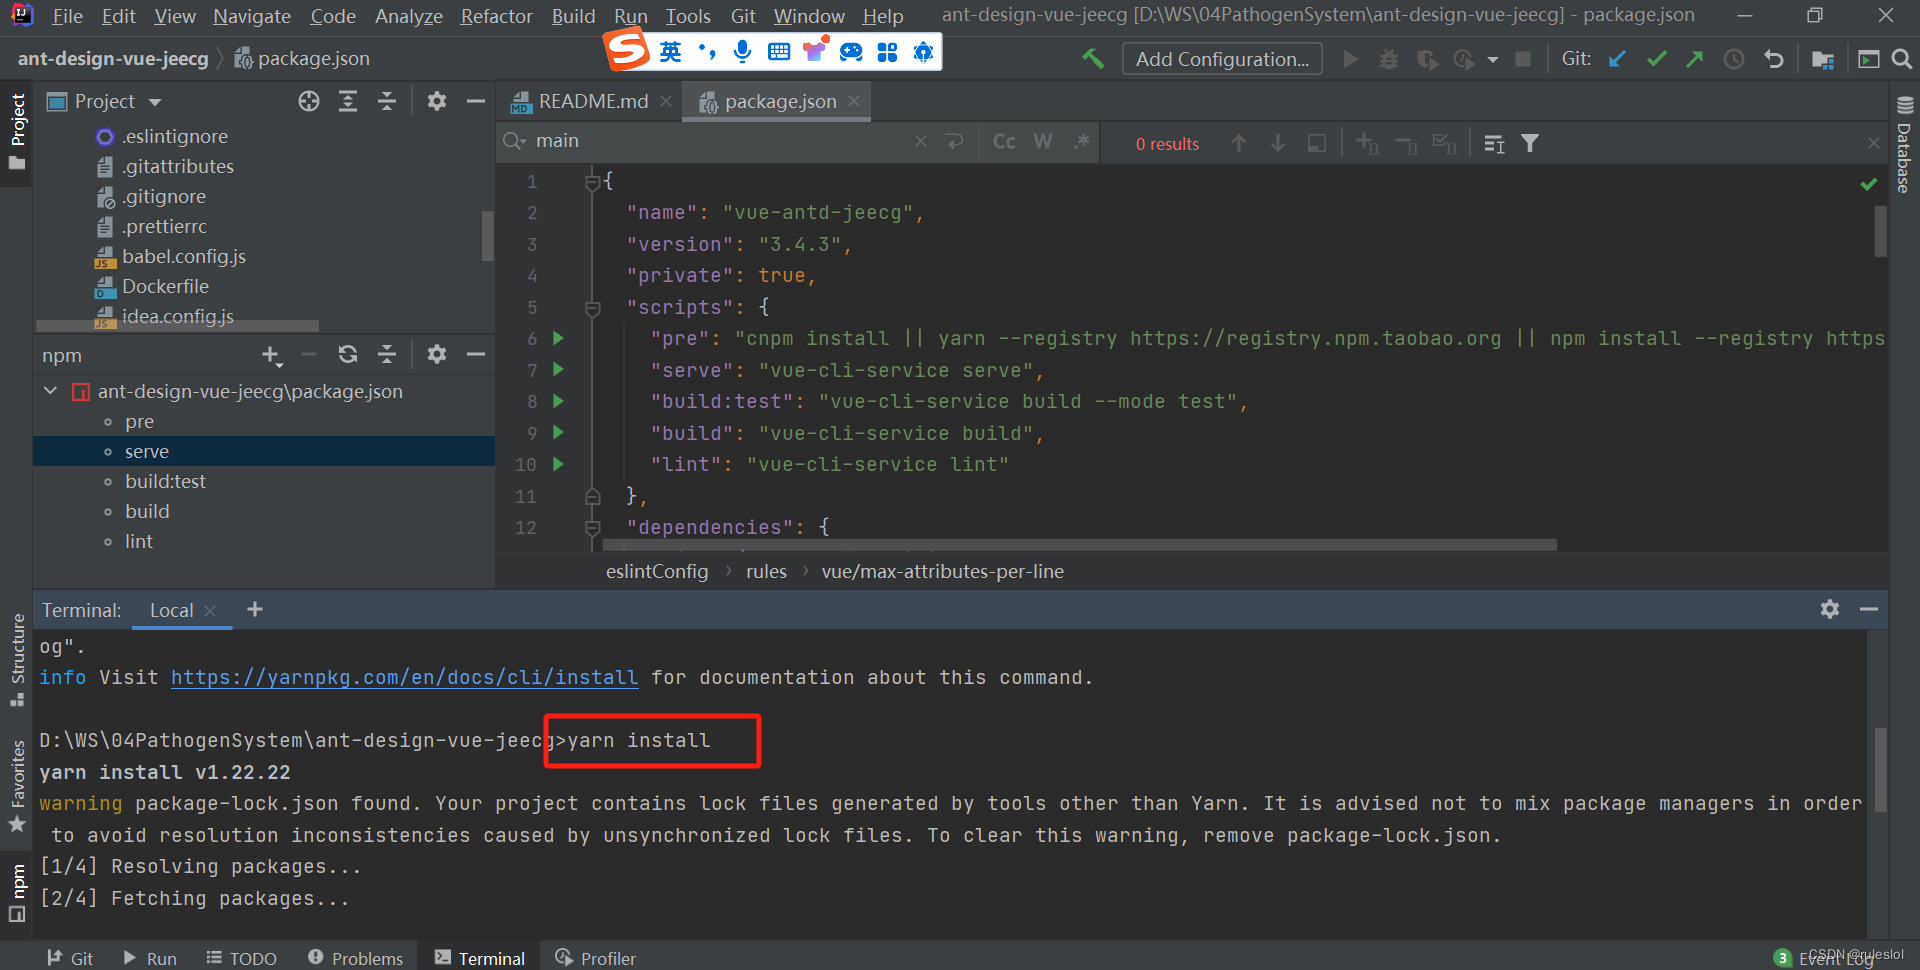1920x970 pixels.
Task: Push commits using the Git up-arrow icon
Action: tap(1694, 59)
